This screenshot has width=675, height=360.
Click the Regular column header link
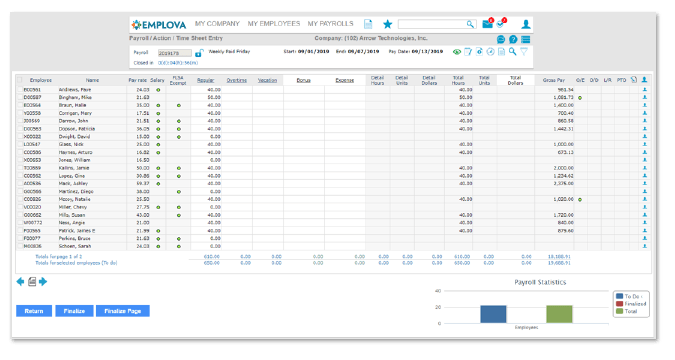point(205,81)
